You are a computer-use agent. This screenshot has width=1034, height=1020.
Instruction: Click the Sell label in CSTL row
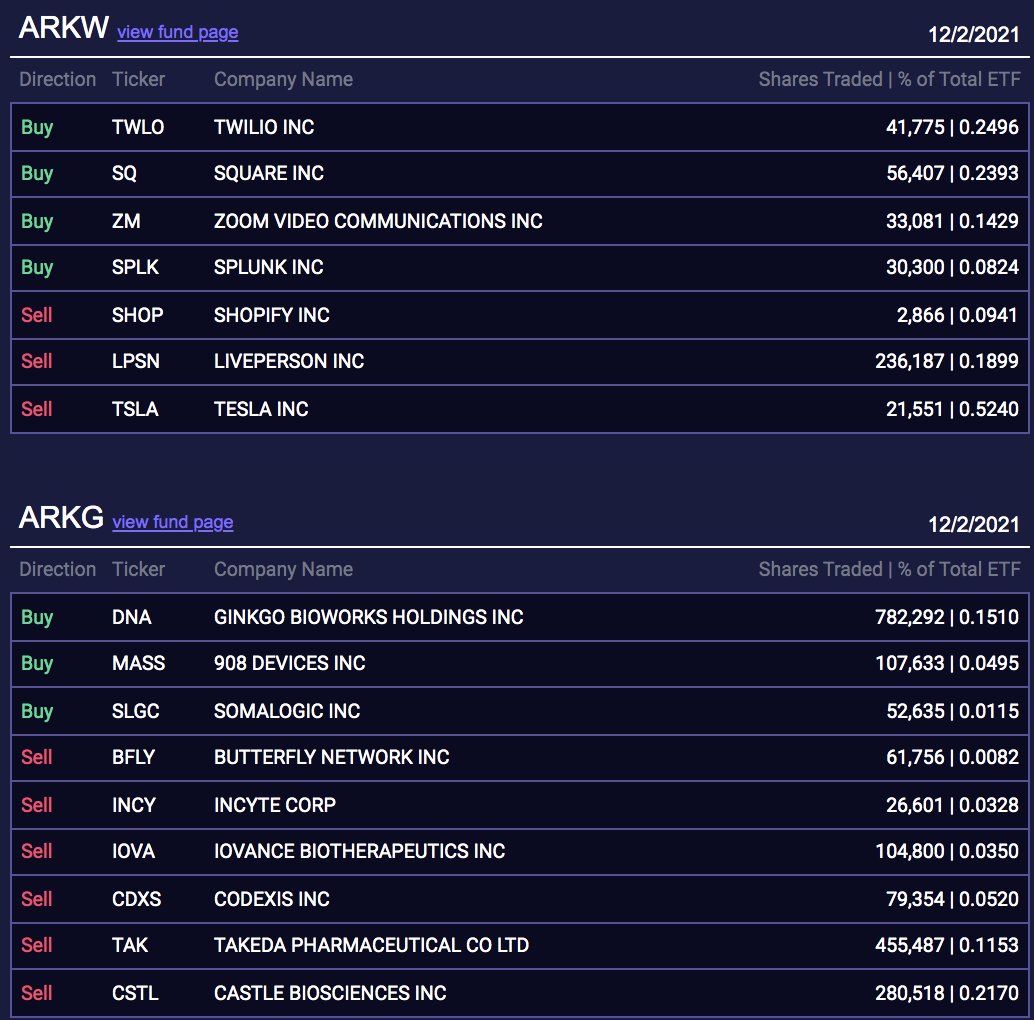(x=36, y=993)
